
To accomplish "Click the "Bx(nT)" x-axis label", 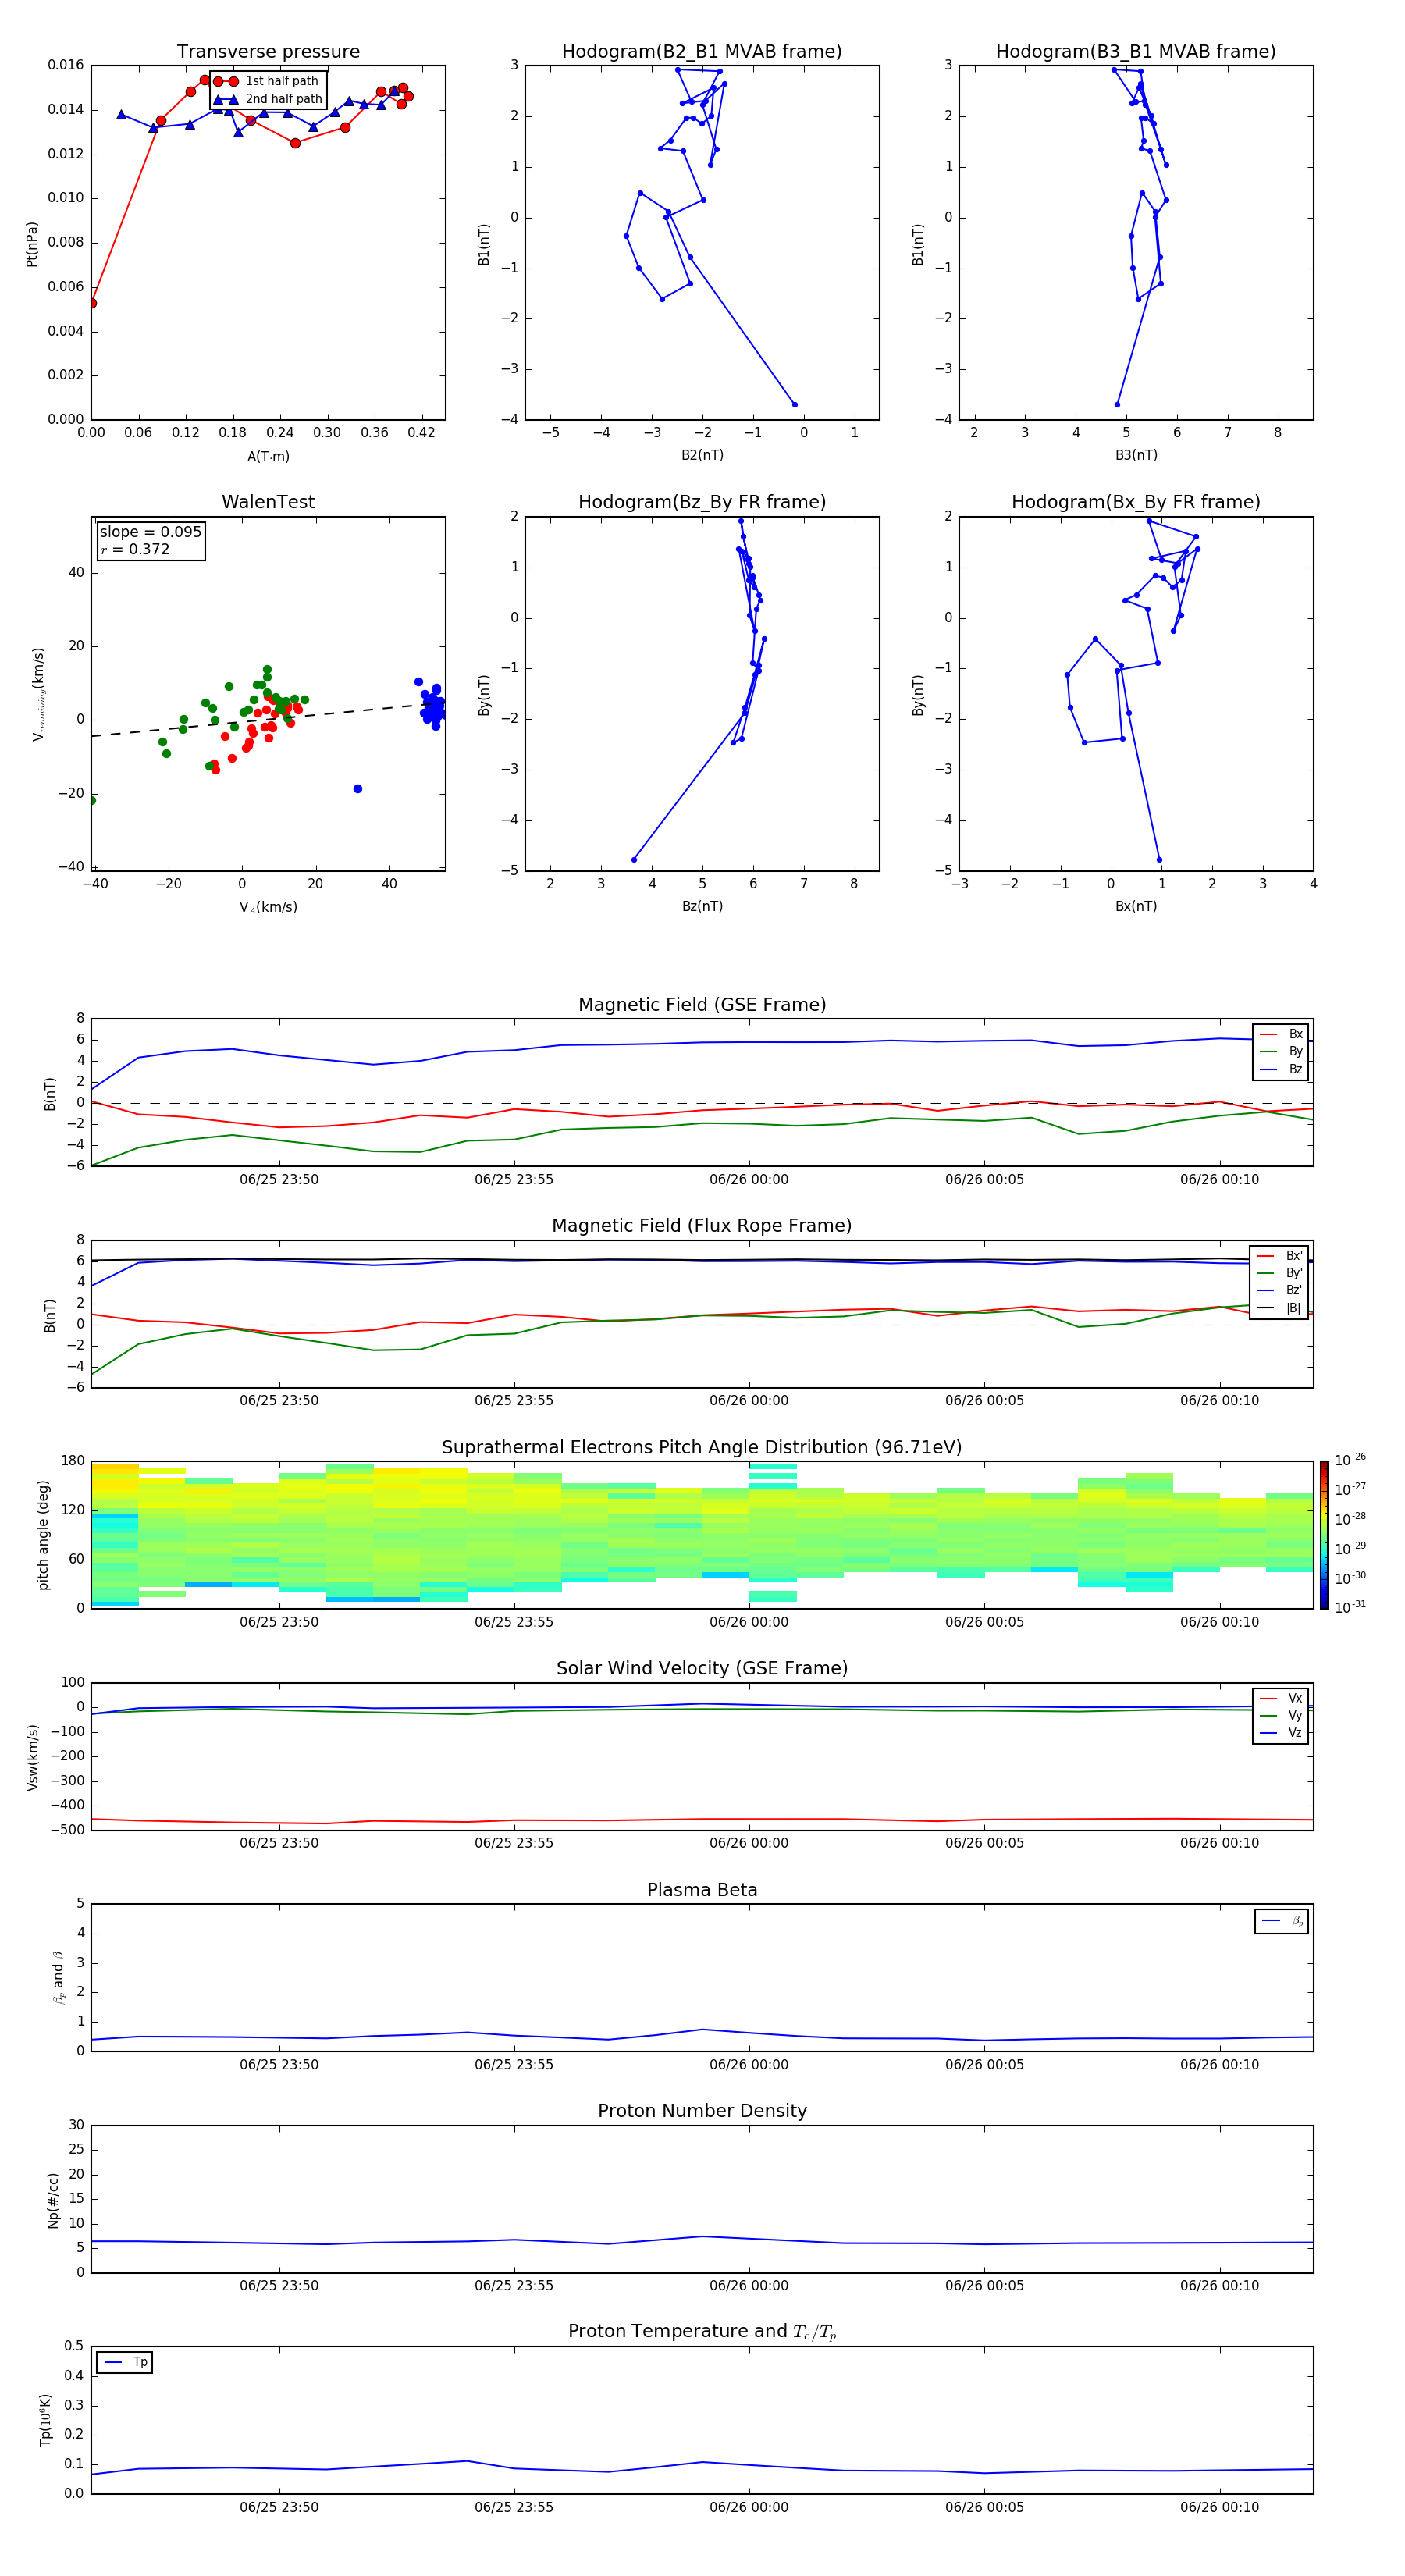I will click(1136, 906).
